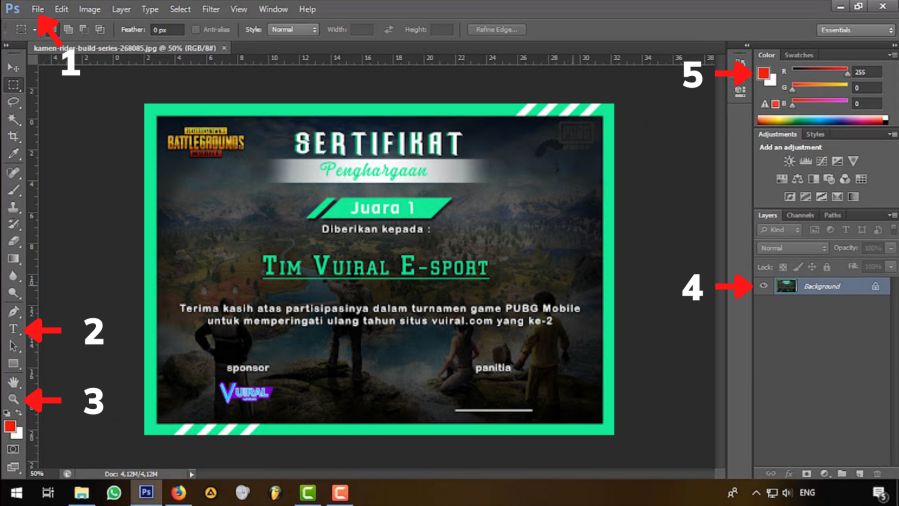Viewport: 899px width, 506px height.
Task: Select the Blur tool
Action: [x=13, y=276]
